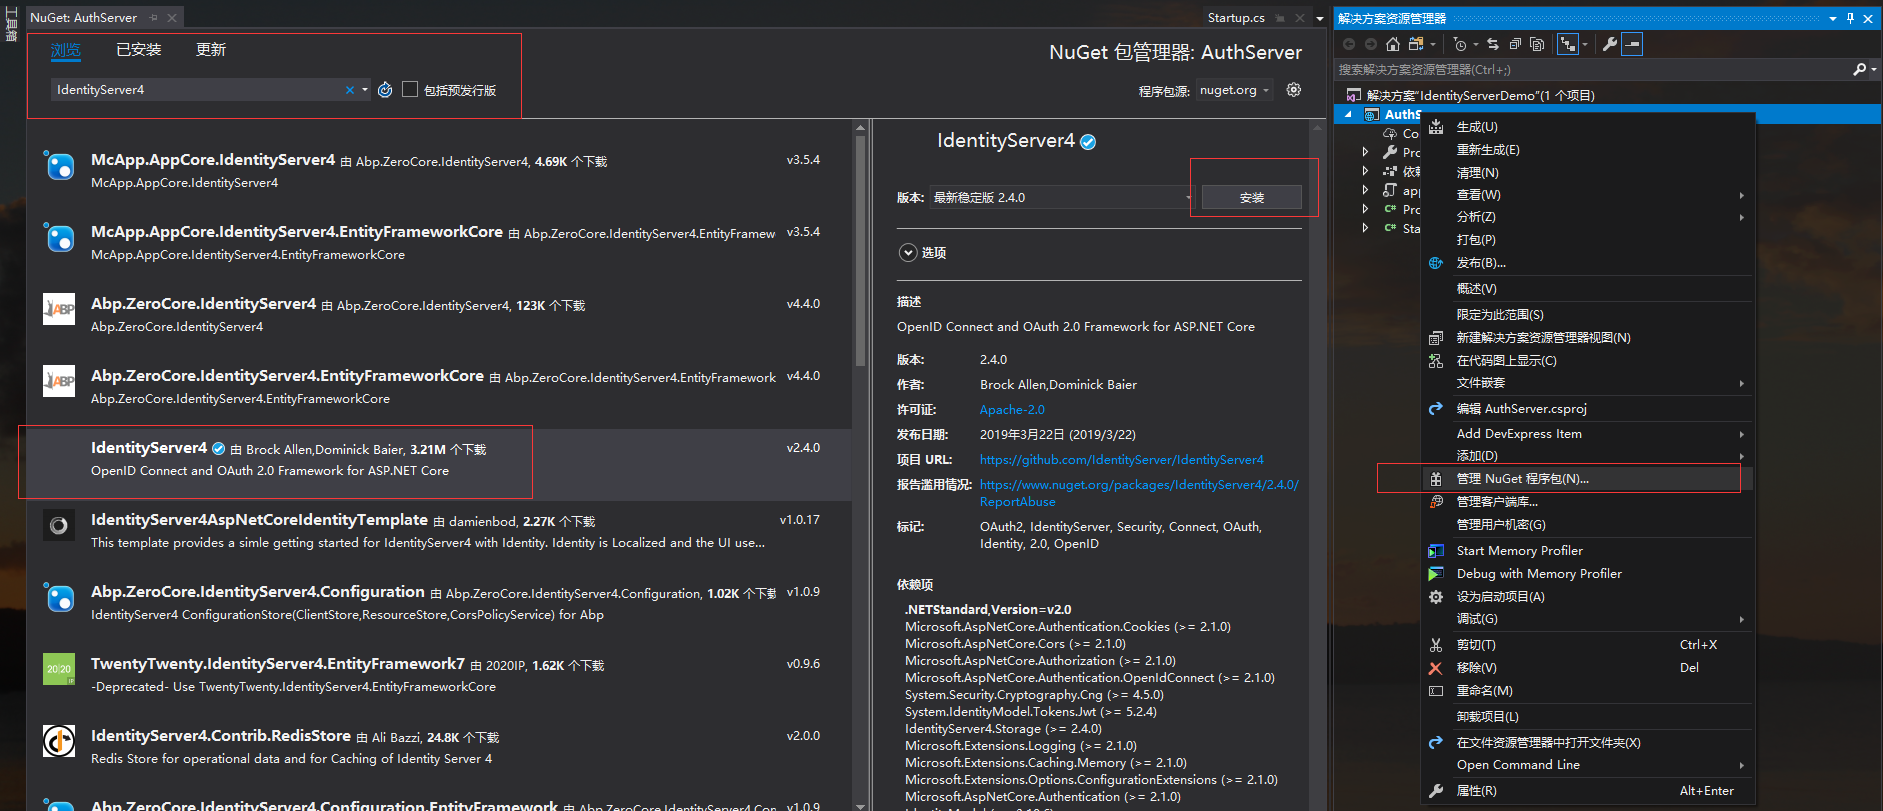The image size is (1883, 811).
Task: Enable include prerelease (包括预发行版) checkbox
Action: pyautogui.click(x=409, y=89)
